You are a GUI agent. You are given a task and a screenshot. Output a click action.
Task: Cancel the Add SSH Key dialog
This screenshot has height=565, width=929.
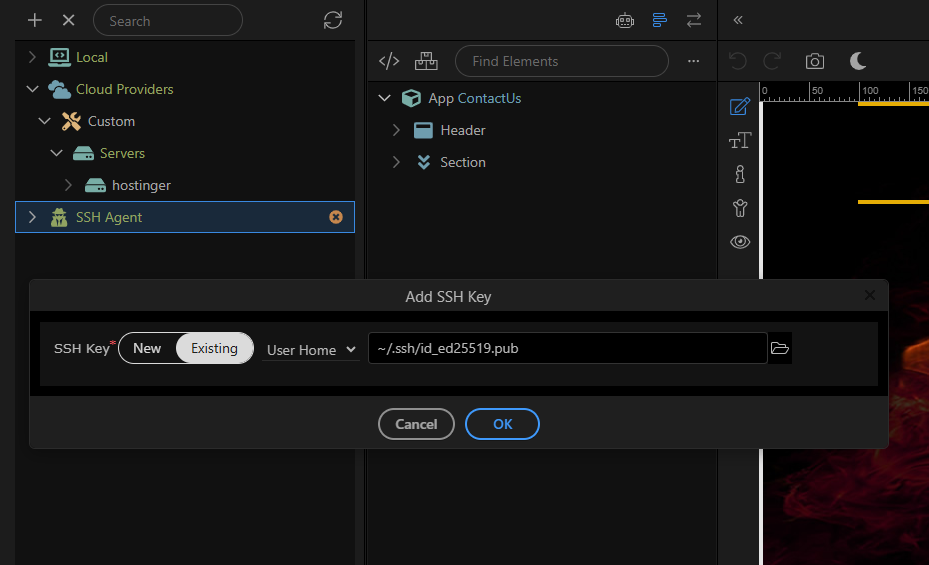417,424
